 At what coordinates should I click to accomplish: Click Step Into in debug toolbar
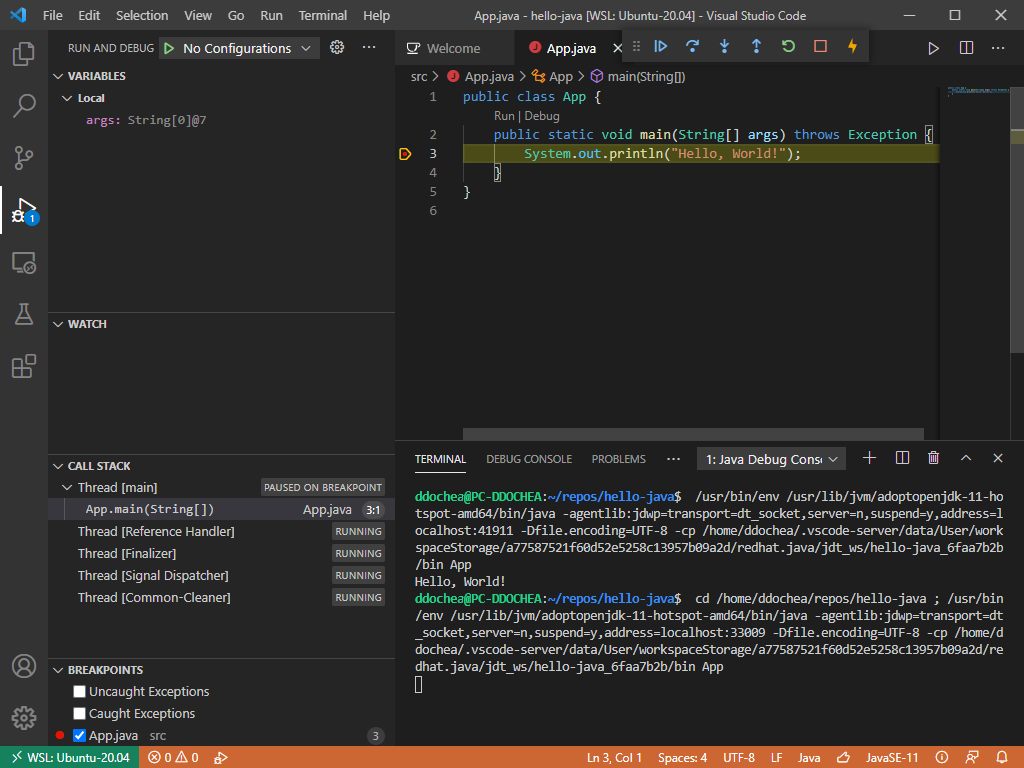724,46
